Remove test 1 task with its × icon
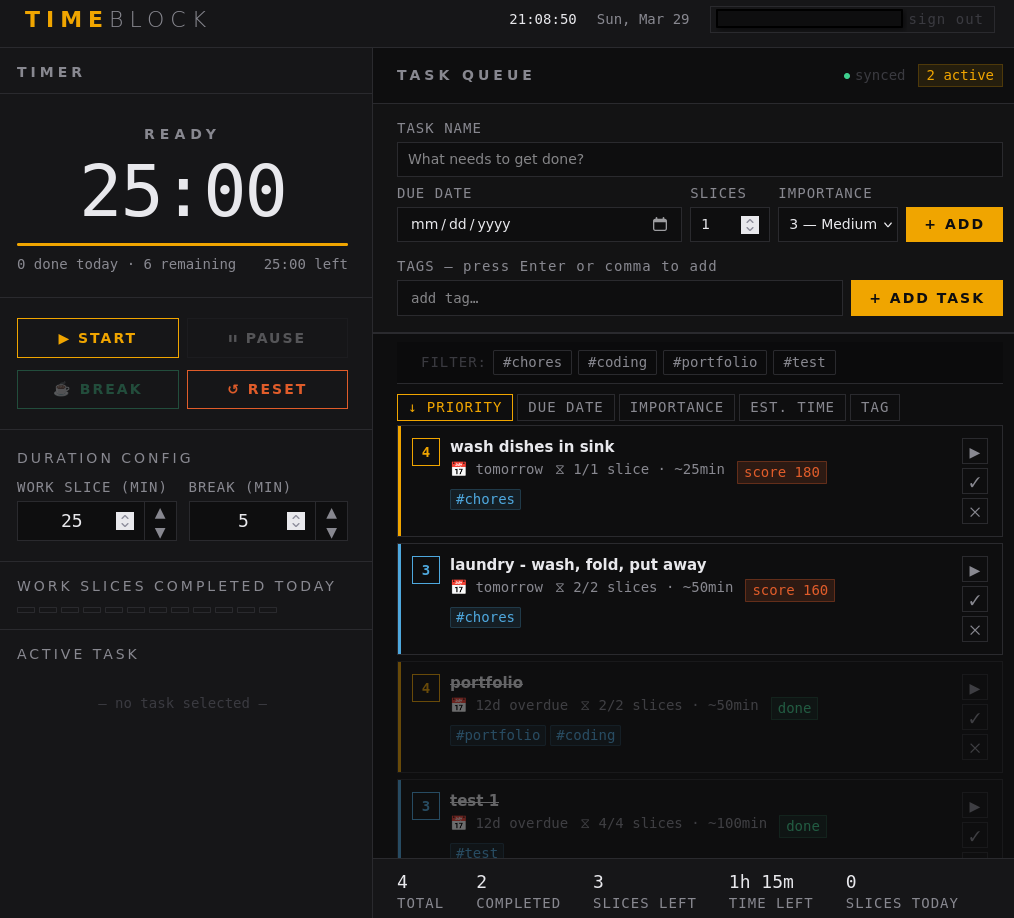This screenshot has width=1014, height=918. pos(974,864)
